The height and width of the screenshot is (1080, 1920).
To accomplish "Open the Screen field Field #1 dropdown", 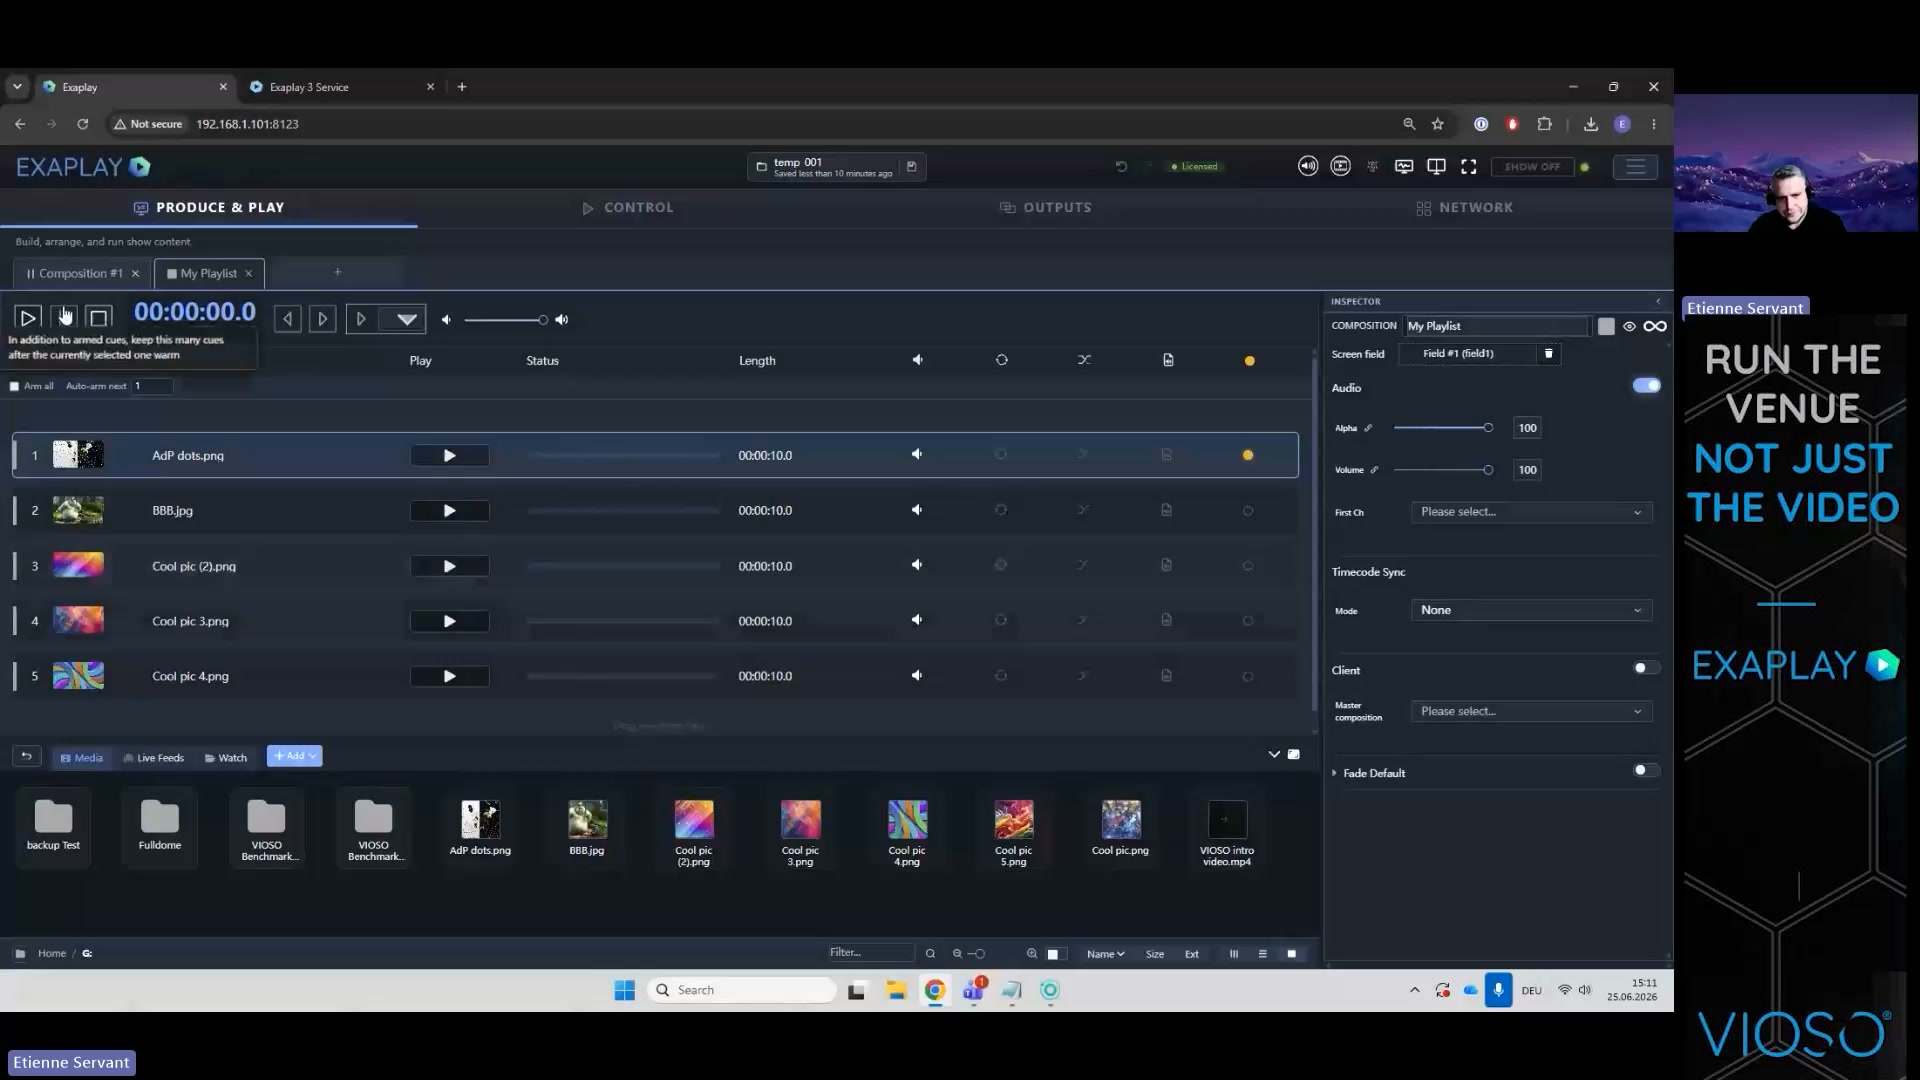I will [1466, 354].
